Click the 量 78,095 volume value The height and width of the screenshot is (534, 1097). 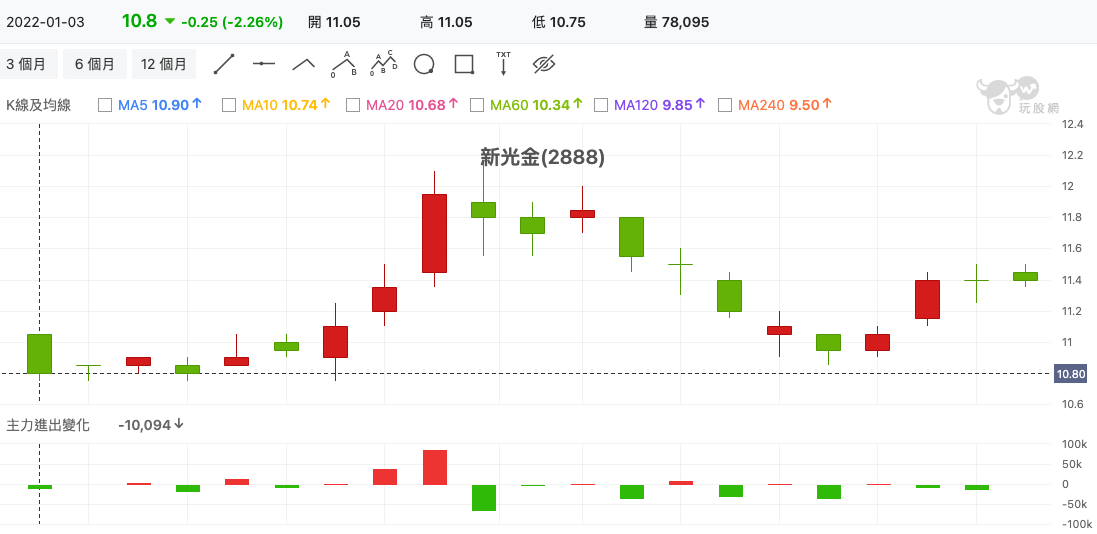[676, 22]
